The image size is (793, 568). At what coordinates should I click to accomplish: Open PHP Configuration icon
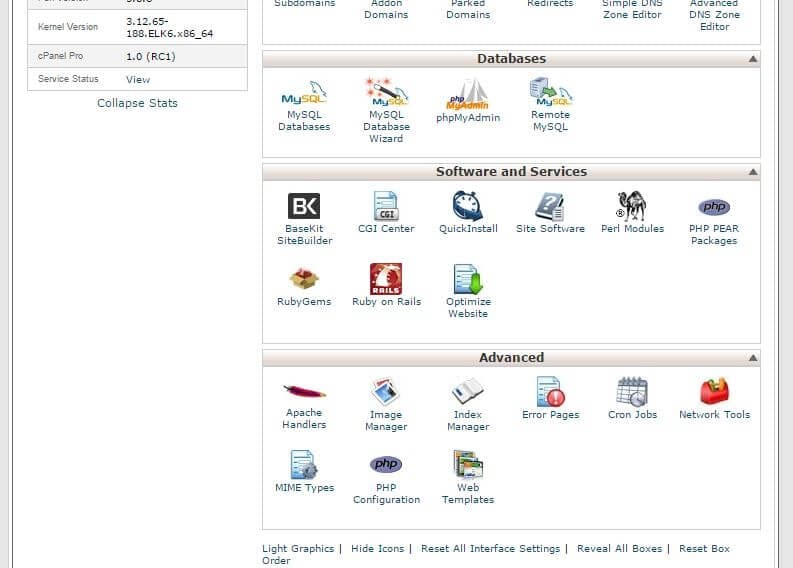tap(386, 464)
